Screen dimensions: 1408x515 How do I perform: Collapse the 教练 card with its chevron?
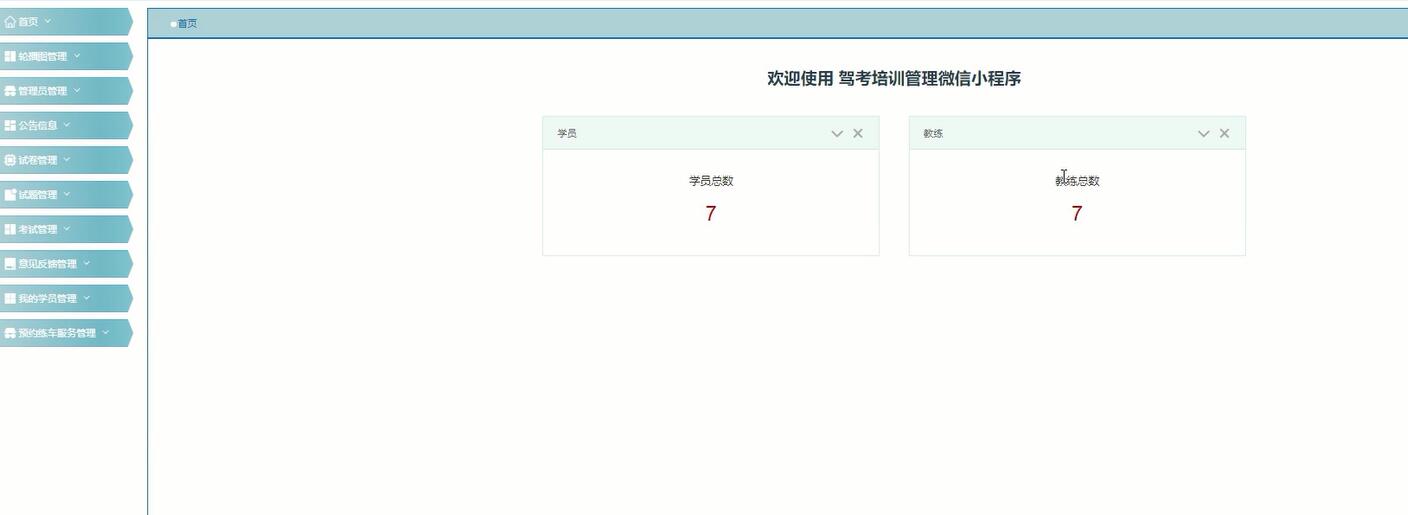1204,133
